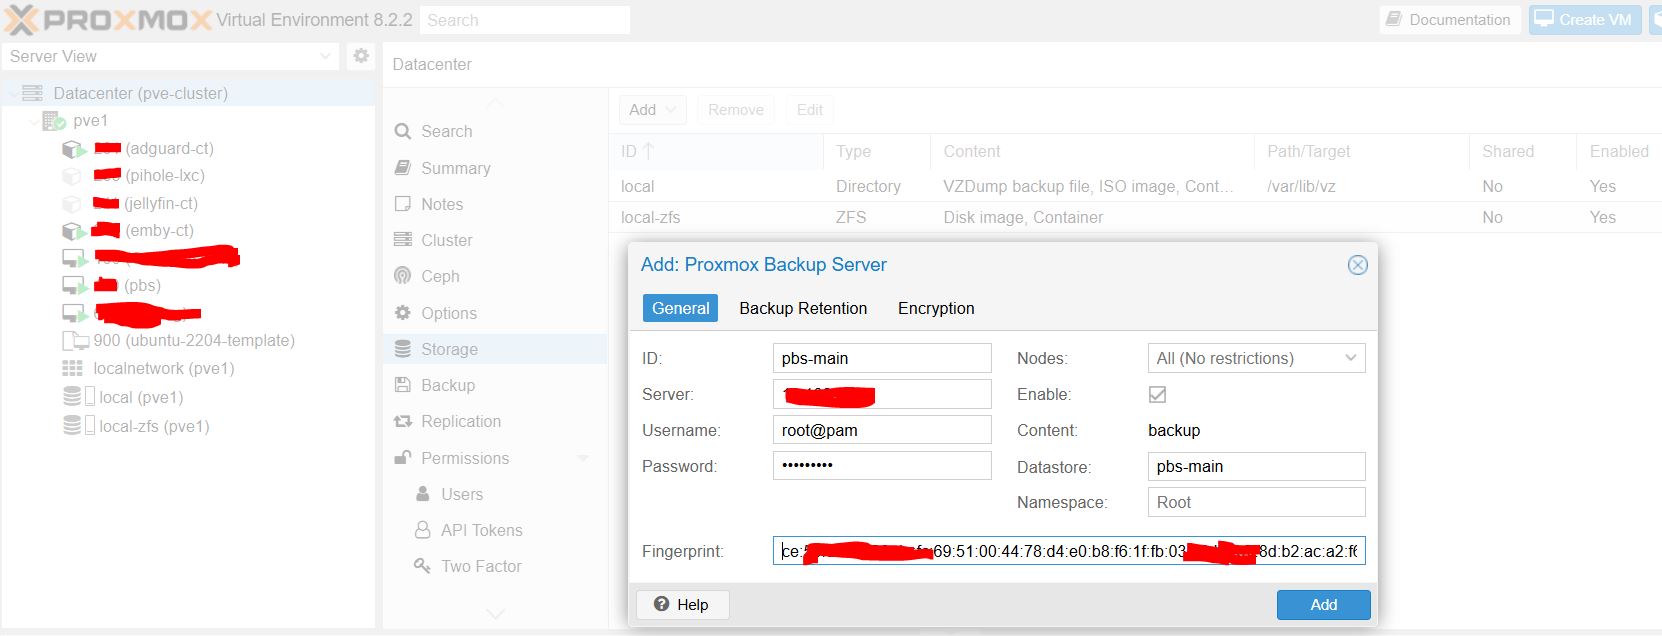Collapse the Datacenter tree node
The height and width of the screenshot is (636, 1662).
coord(13,93)
